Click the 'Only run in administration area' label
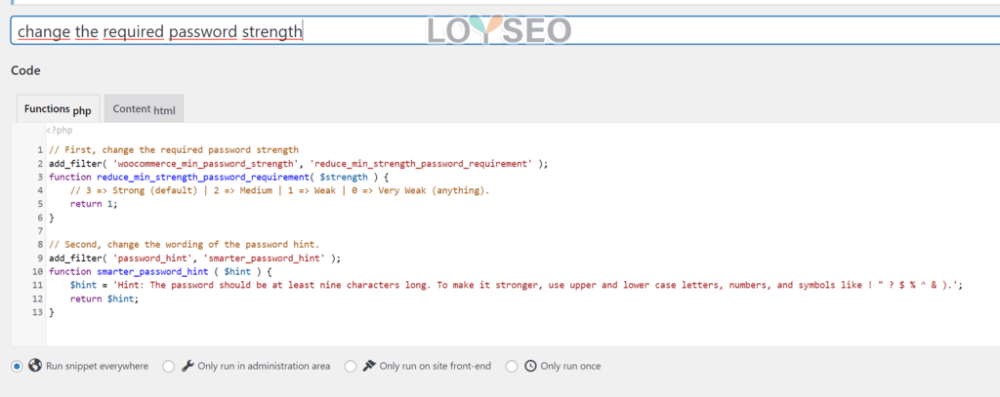Viewport: 1000px width, 397px height. 264,366
